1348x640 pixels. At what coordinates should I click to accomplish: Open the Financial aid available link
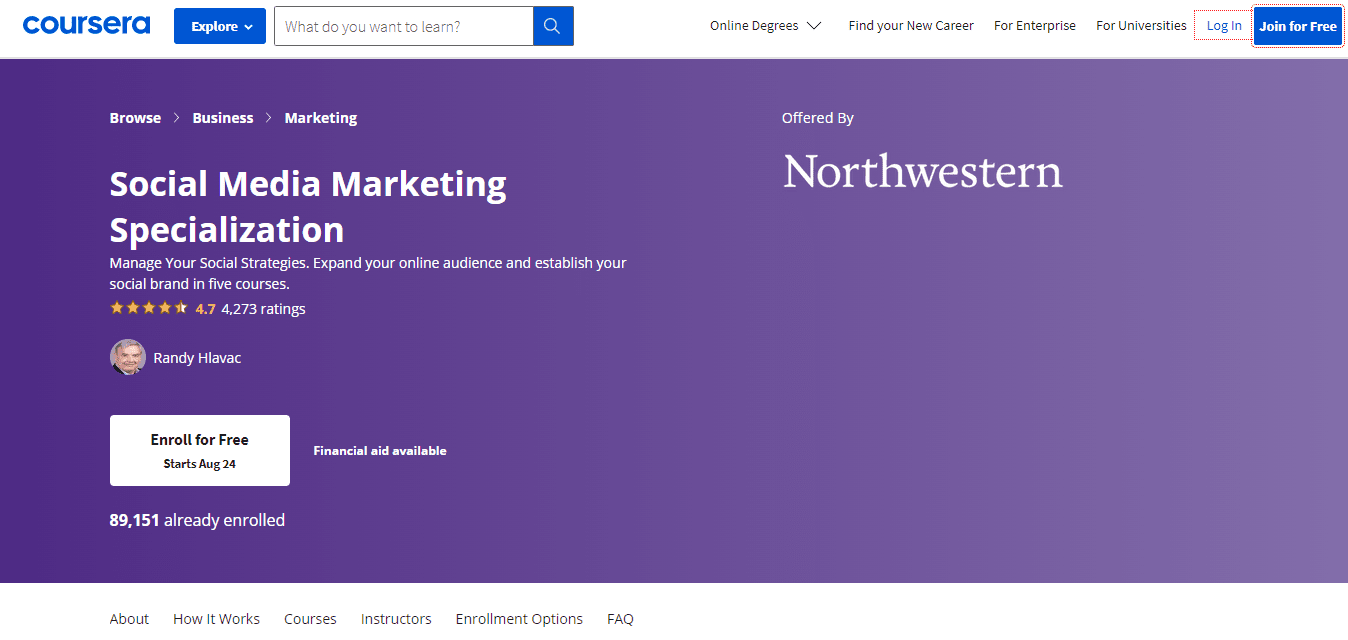[x=380, y=451]
